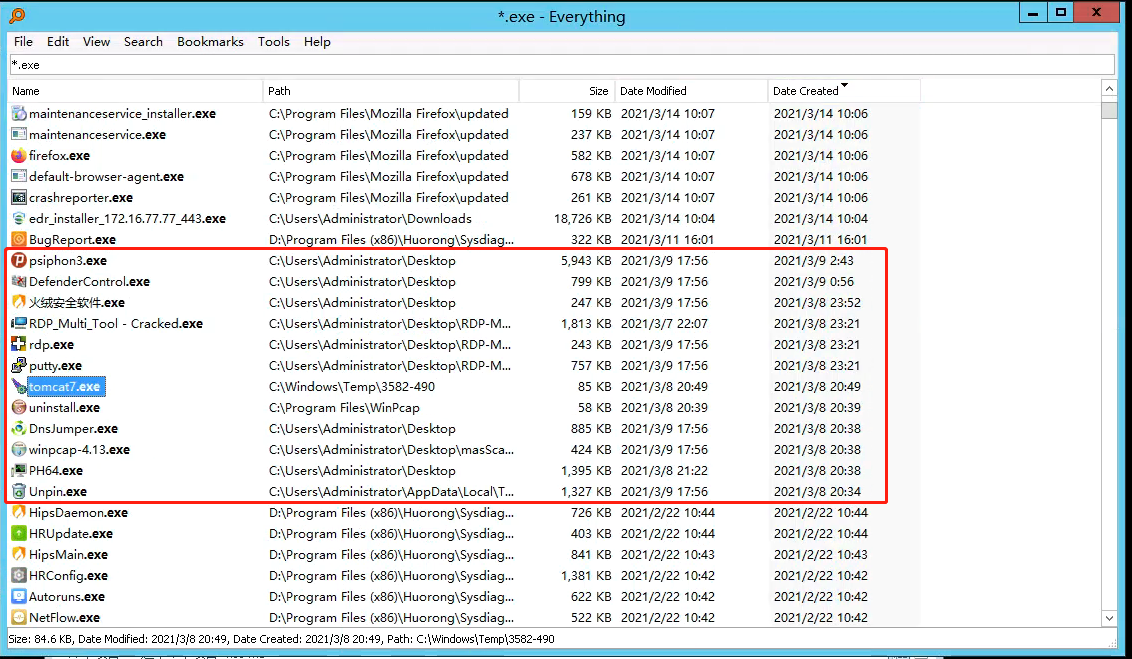
Task: Open the Search menu
Action: tap(143, 42)
